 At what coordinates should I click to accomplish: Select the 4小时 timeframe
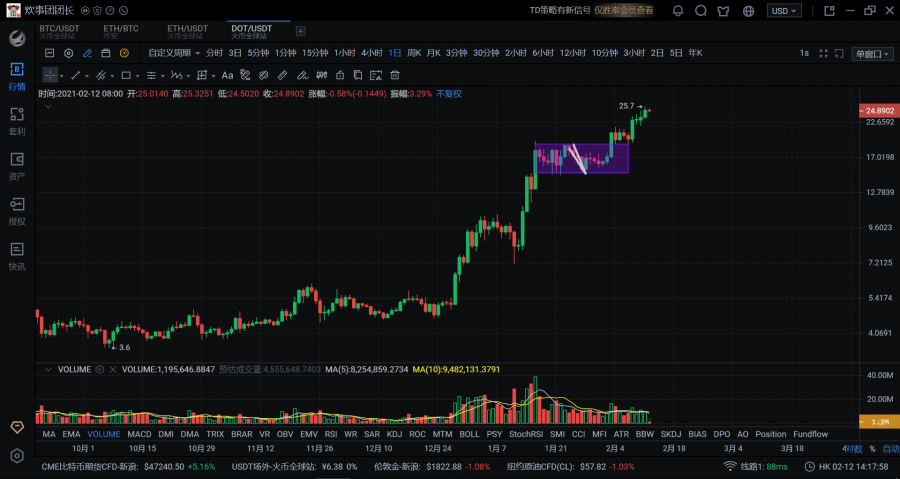point(372,53)
